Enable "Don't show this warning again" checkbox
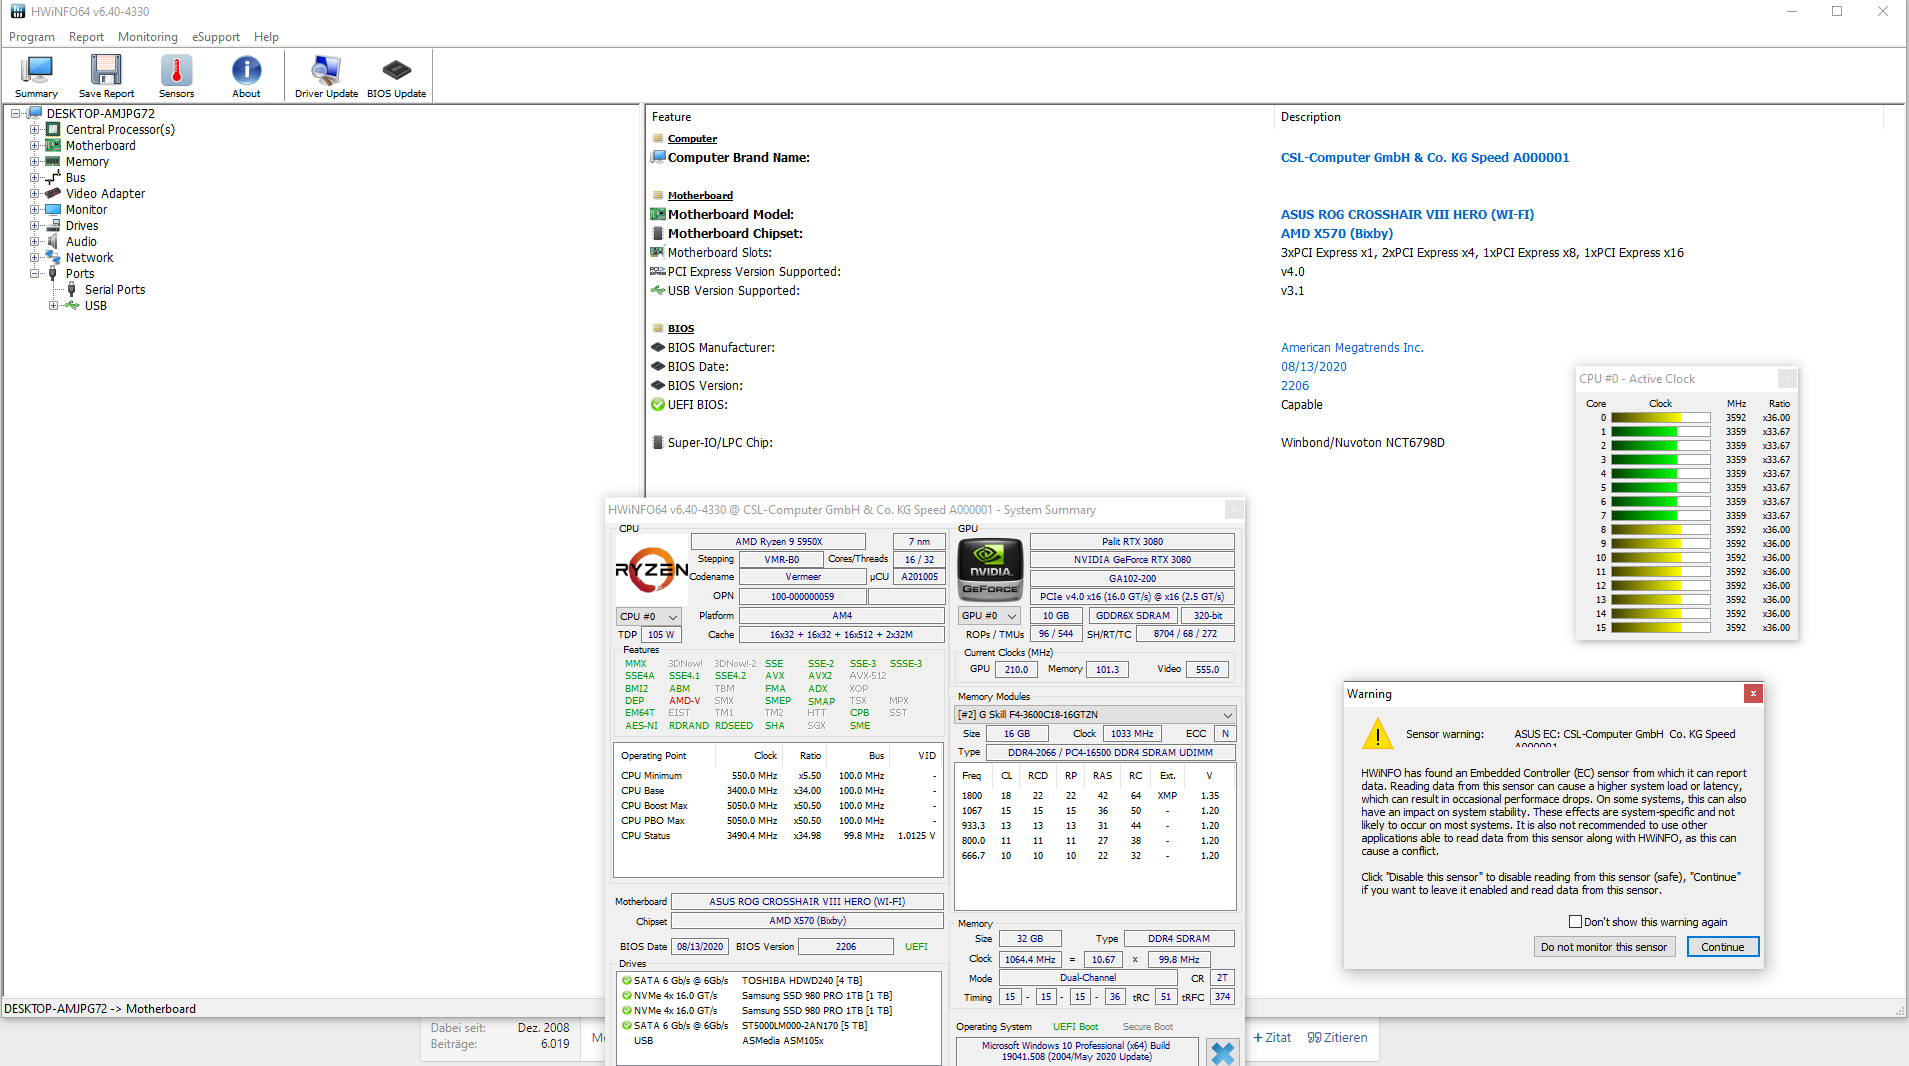This screenshot has height=1066, width=1909. click(x=1575, y=922)
